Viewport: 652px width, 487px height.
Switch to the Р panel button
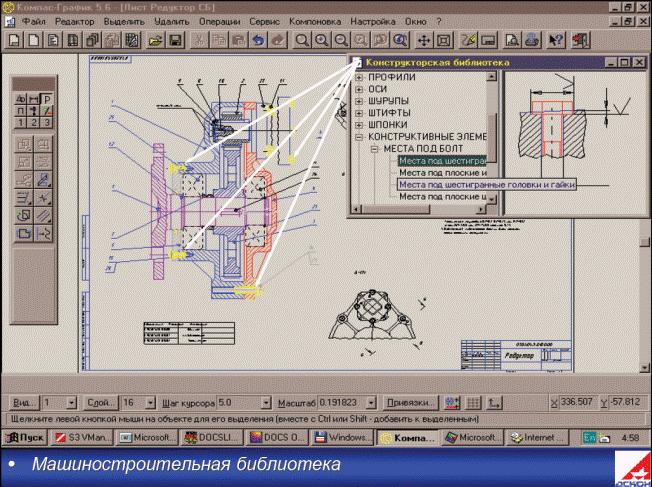pos(47,99)
